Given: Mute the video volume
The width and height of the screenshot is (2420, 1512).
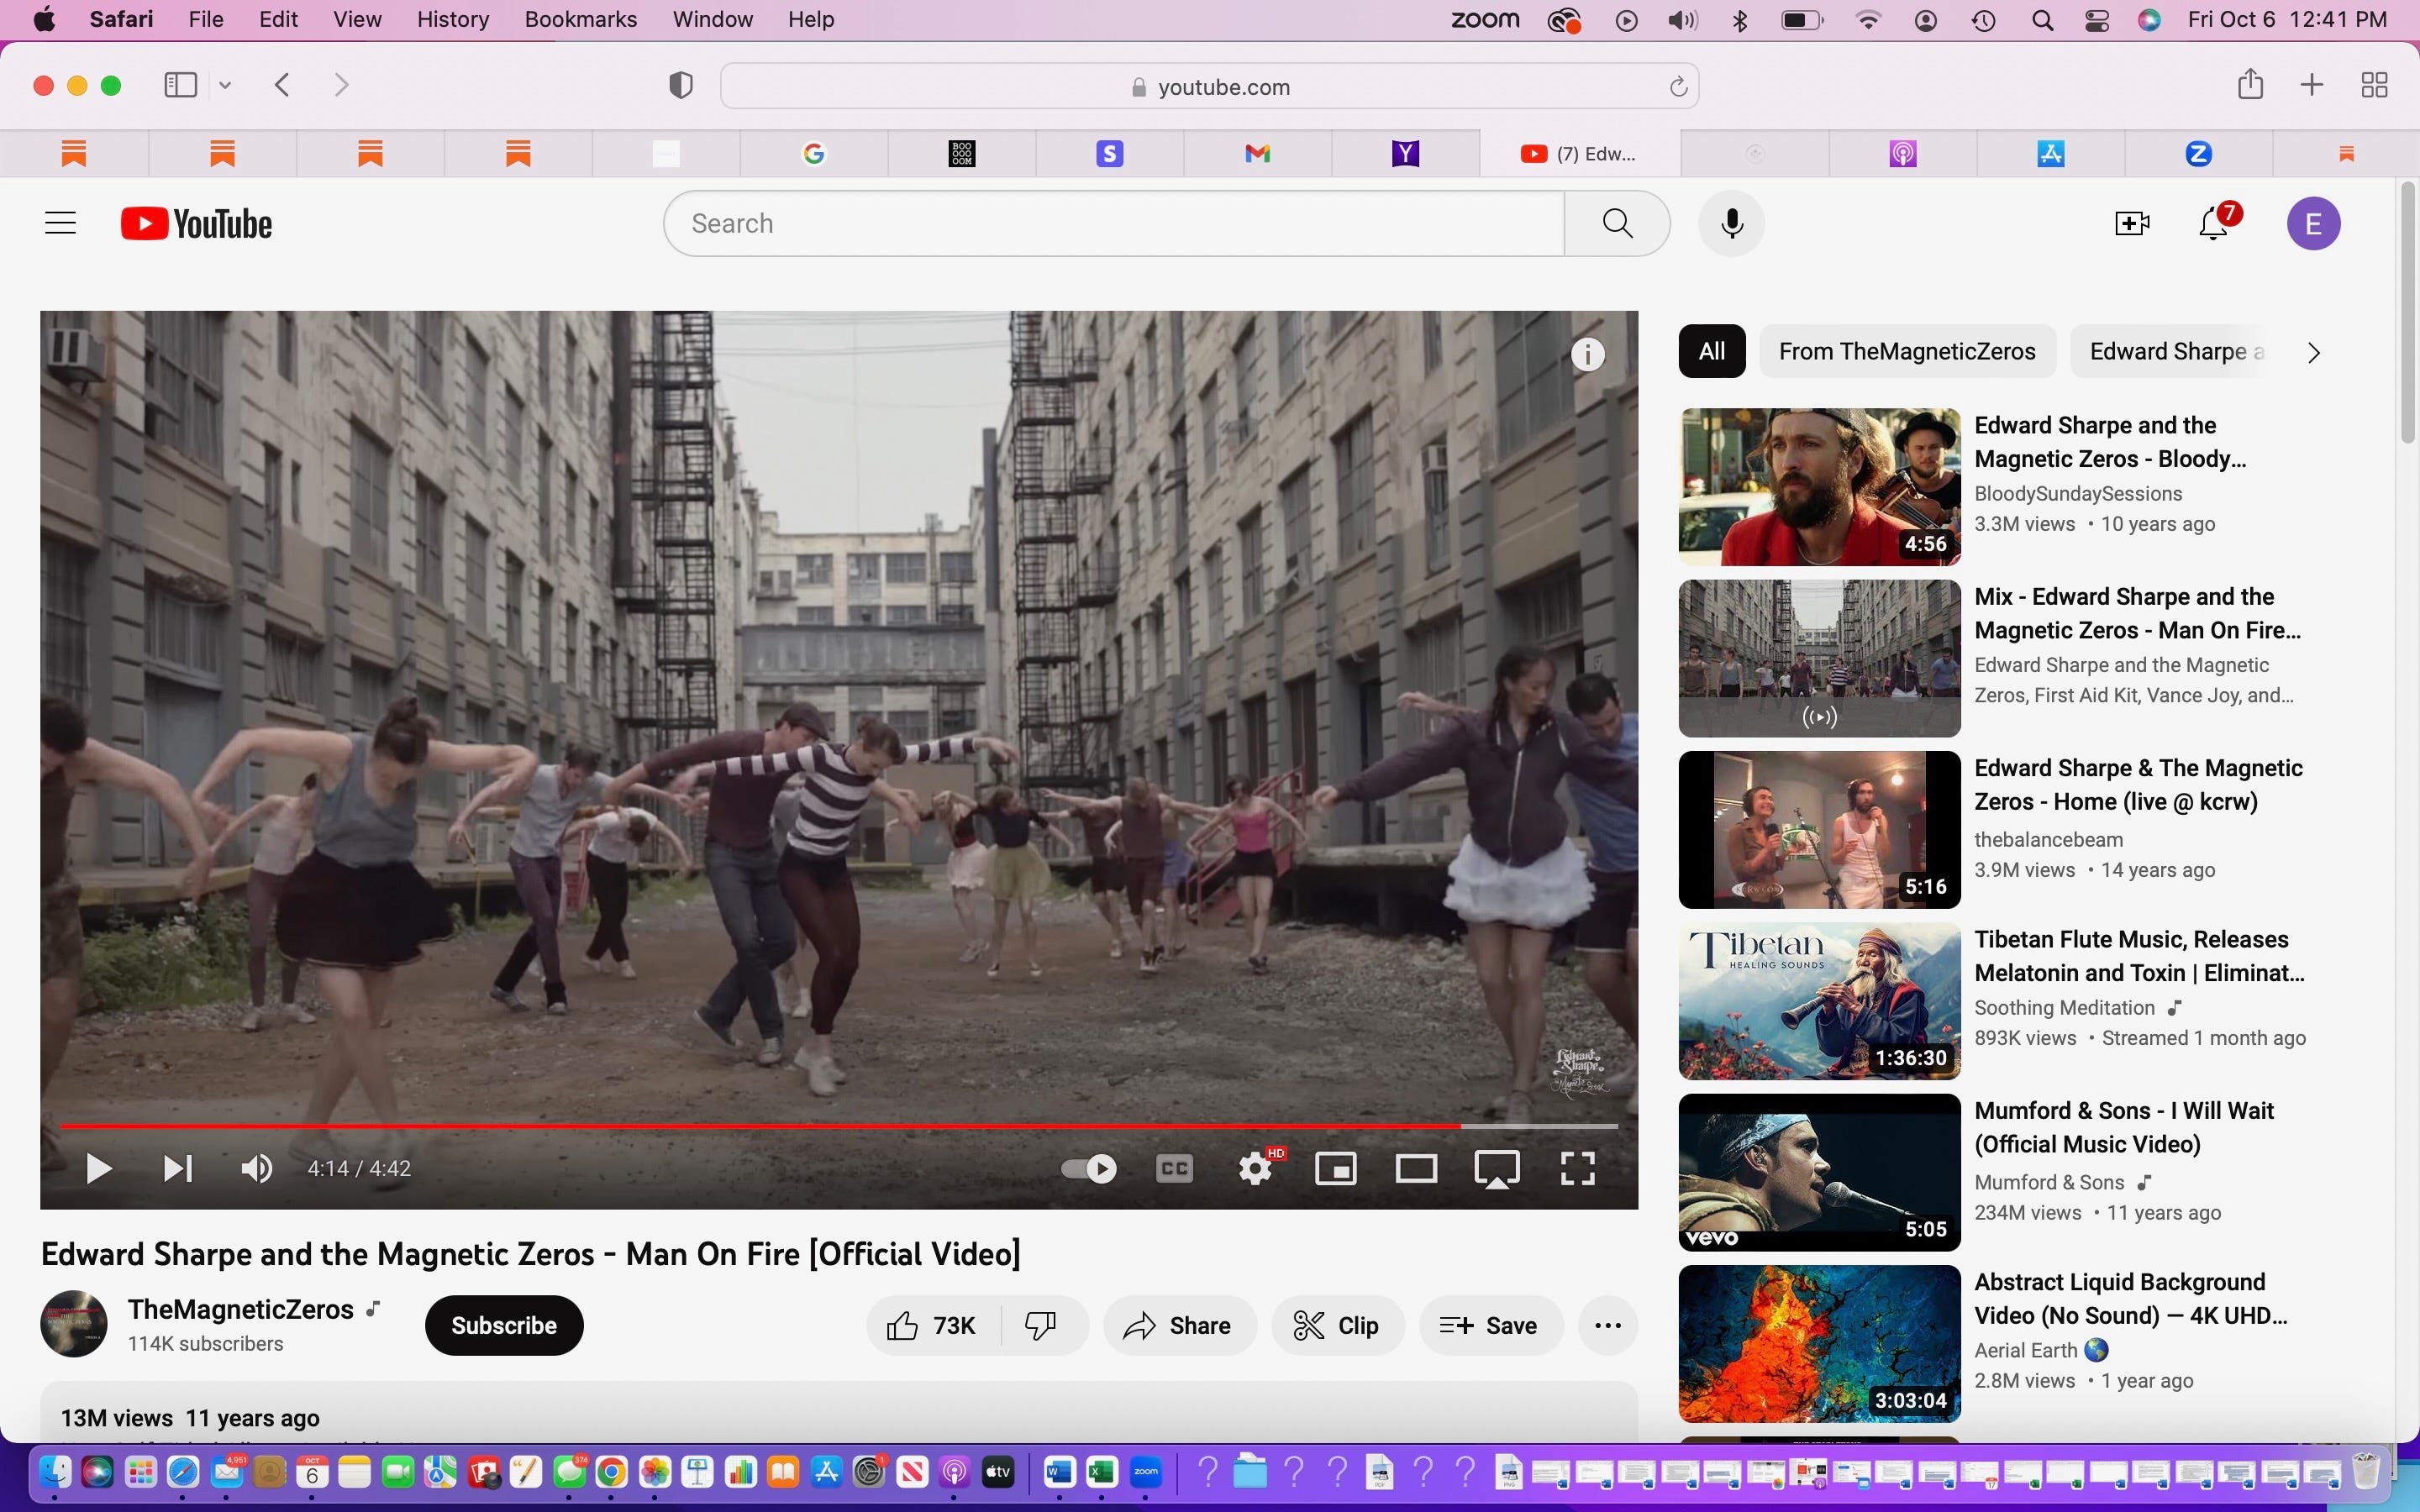Looking at the screenshot, I should [x=257, y=1168].
